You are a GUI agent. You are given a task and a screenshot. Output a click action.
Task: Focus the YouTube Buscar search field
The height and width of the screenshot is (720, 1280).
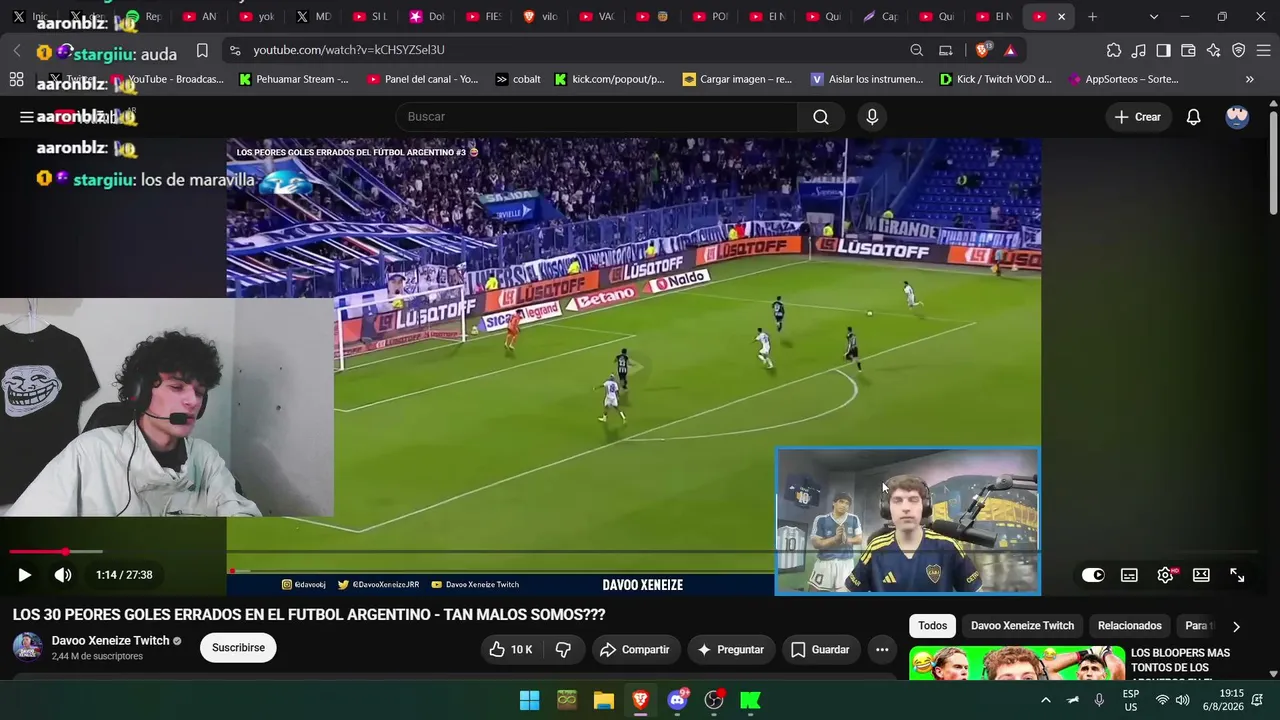598,117
